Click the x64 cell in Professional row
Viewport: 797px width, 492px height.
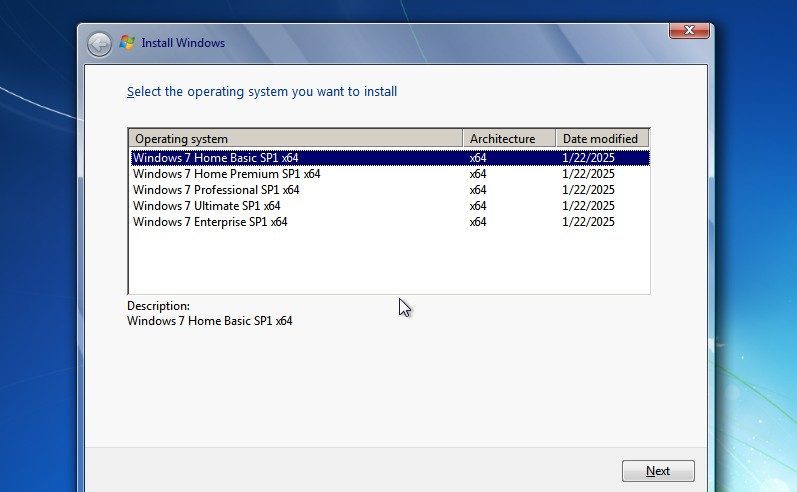(478, 190)
